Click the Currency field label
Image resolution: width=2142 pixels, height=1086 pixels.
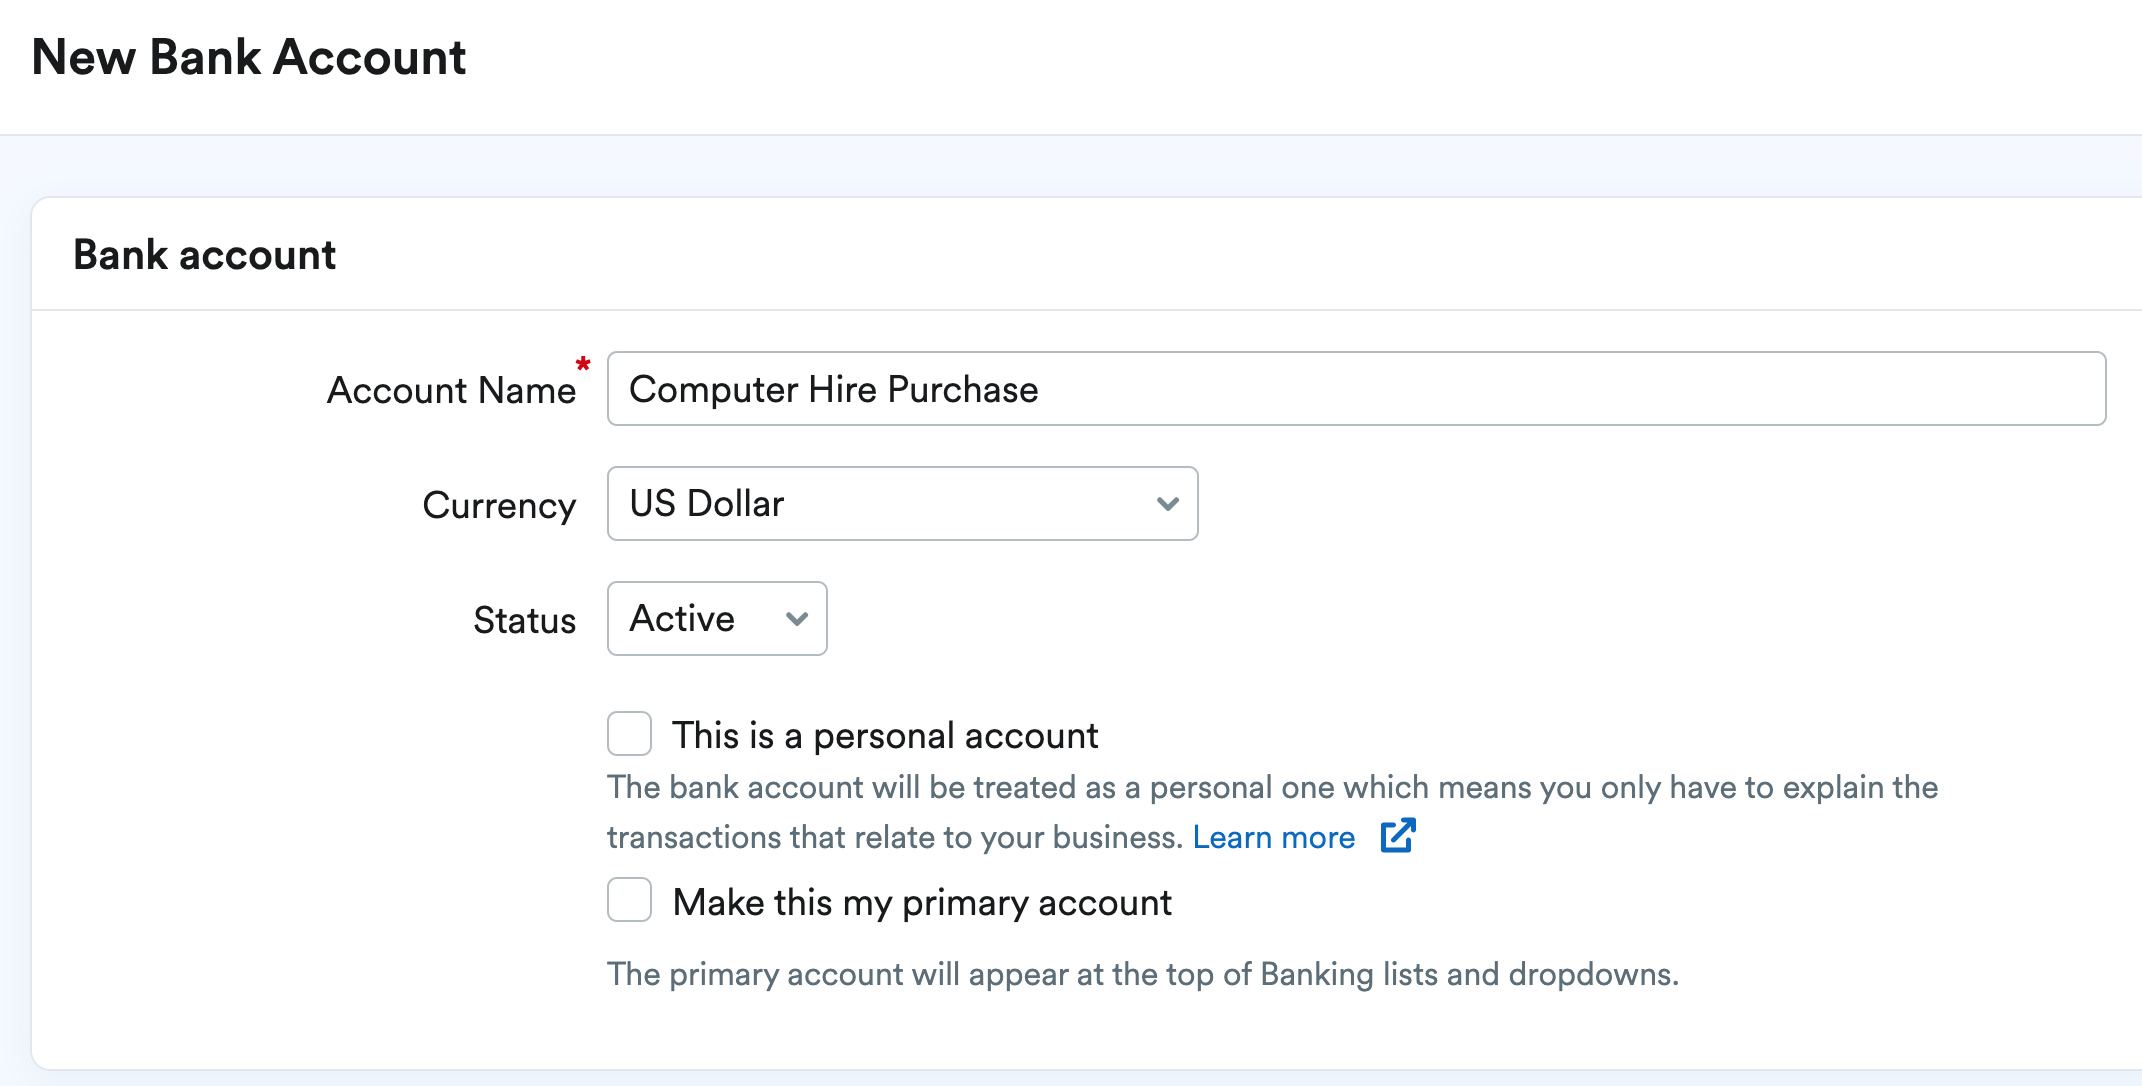[x=499, y=506]
